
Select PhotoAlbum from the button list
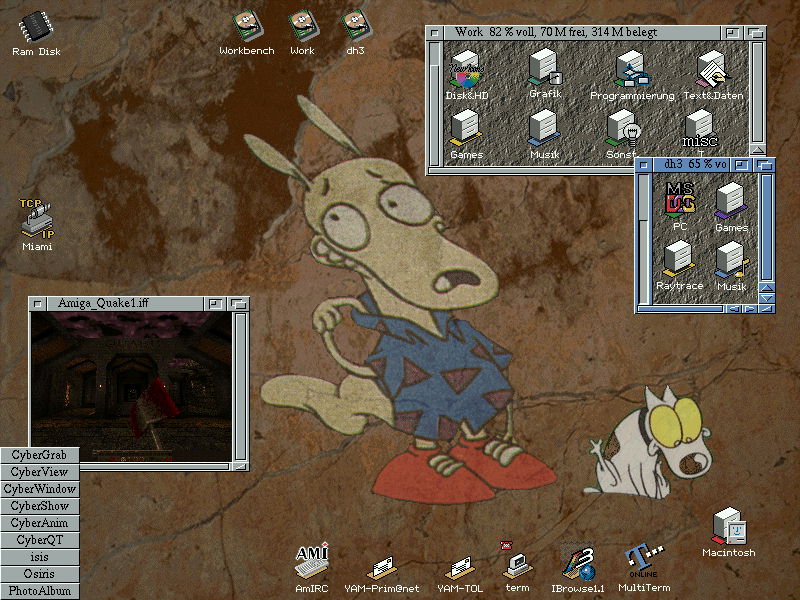tap(40, 591)
